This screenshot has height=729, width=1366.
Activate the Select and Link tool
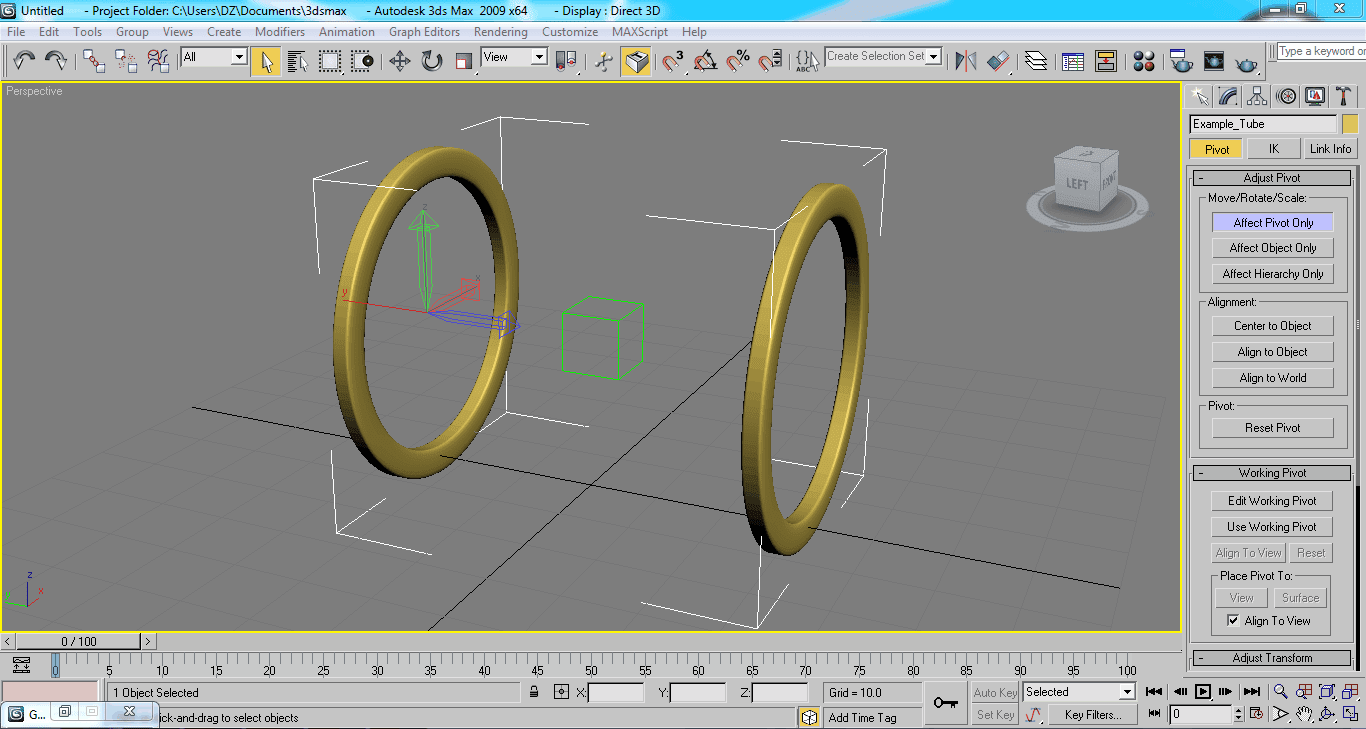click(95, 61)
